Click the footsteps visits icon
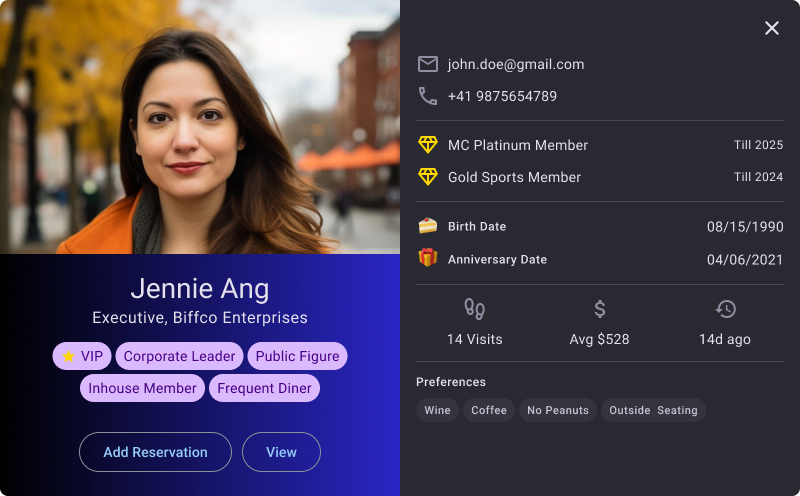Image resolution: width=800 pixels, height=496 pixels. 474,309
